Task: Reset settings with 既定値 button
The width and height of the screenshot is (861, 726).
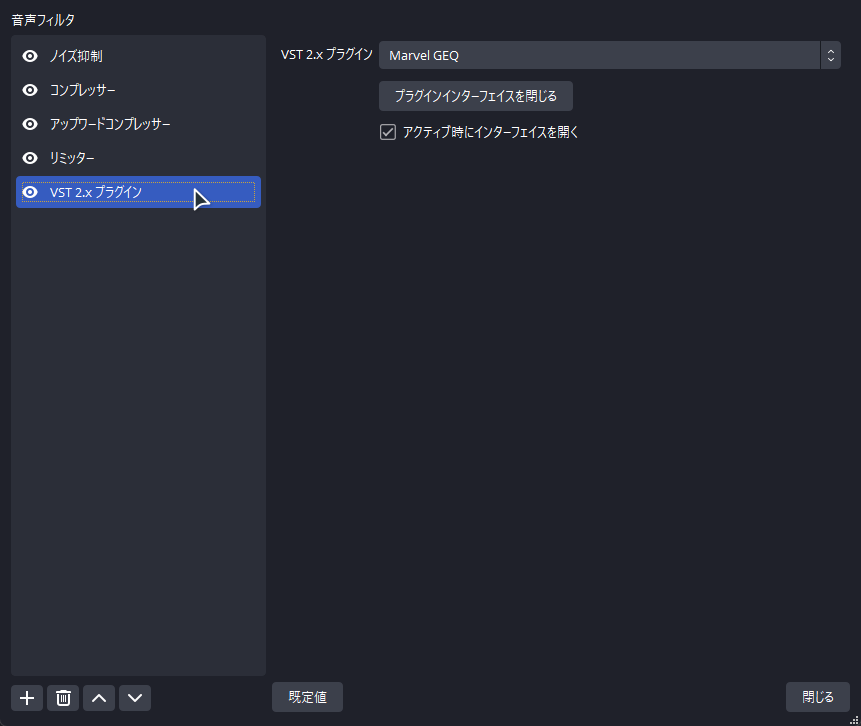Action: click(x=308, y=697)
